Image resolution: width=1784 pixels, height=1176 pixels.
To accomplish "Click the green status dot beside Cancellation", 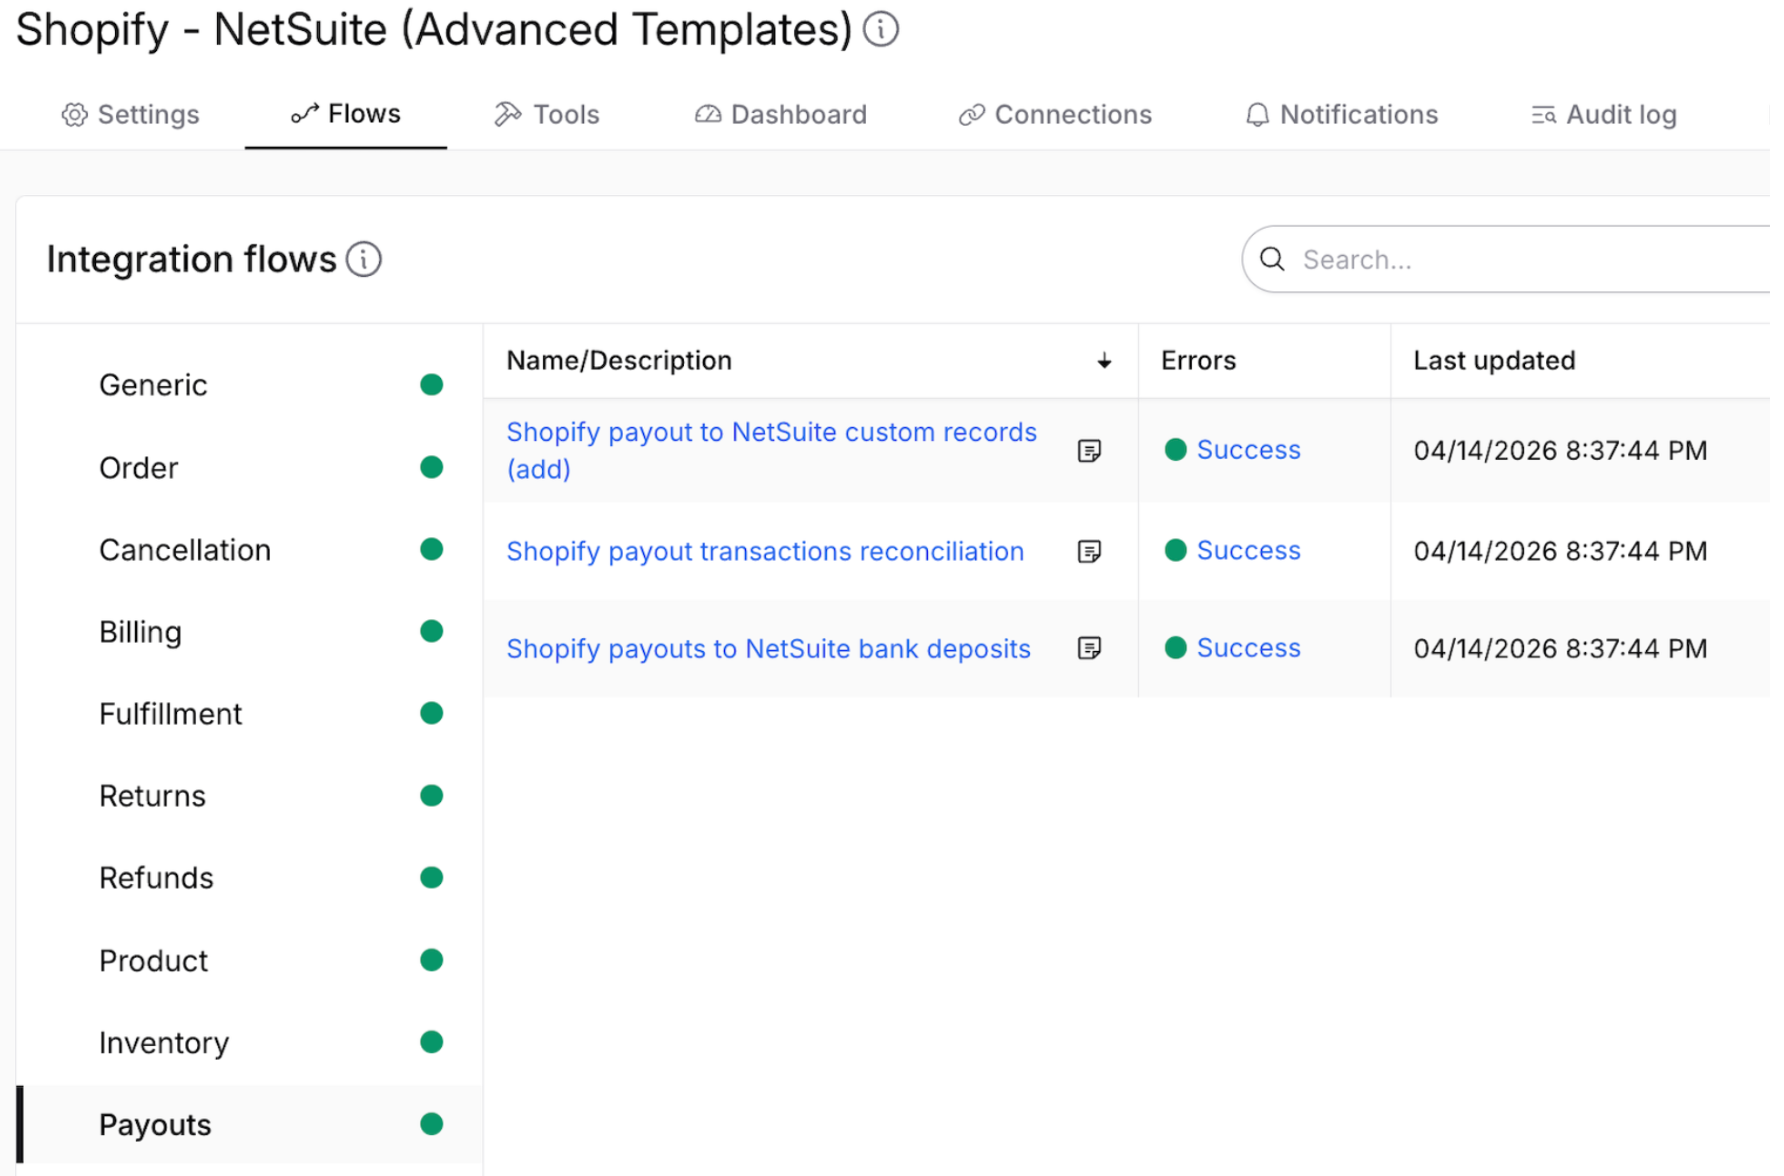I will [432, 549].
